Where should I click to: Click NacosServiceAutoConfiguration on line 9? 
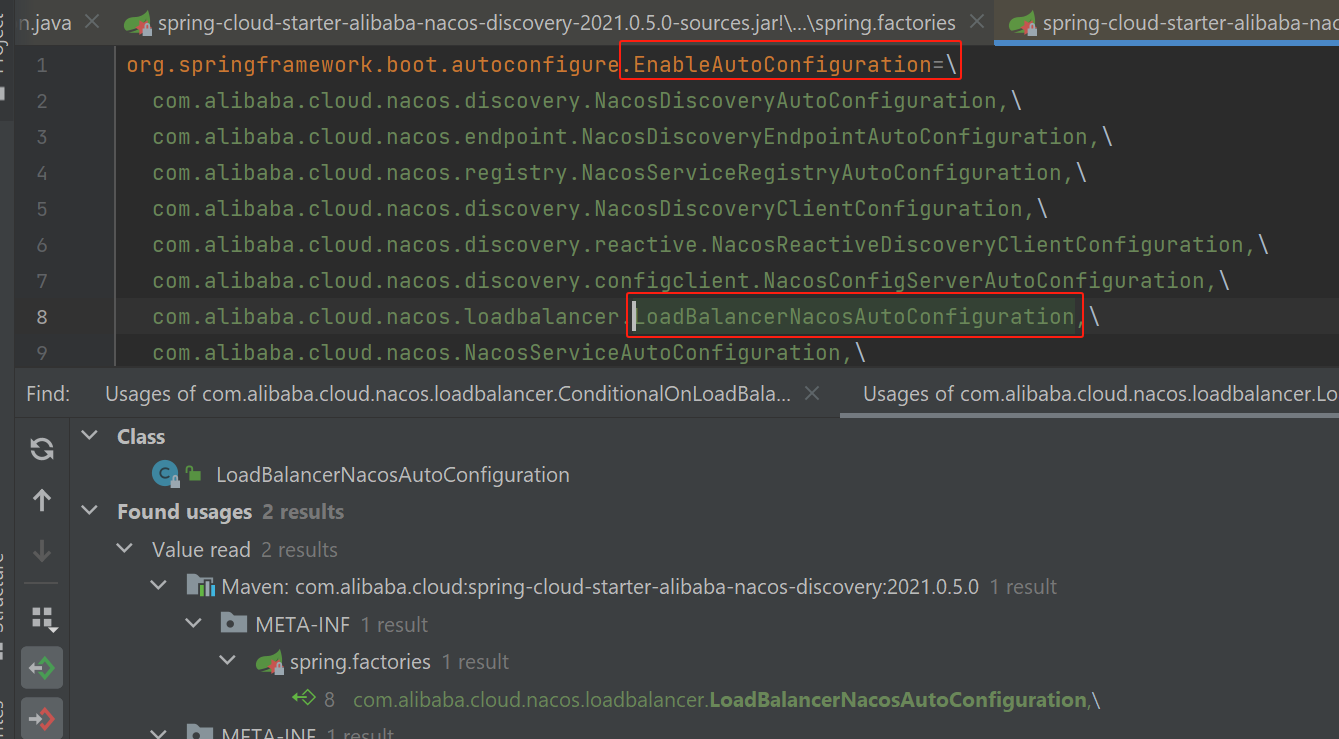pyautogui.click(x=653, y=353)
